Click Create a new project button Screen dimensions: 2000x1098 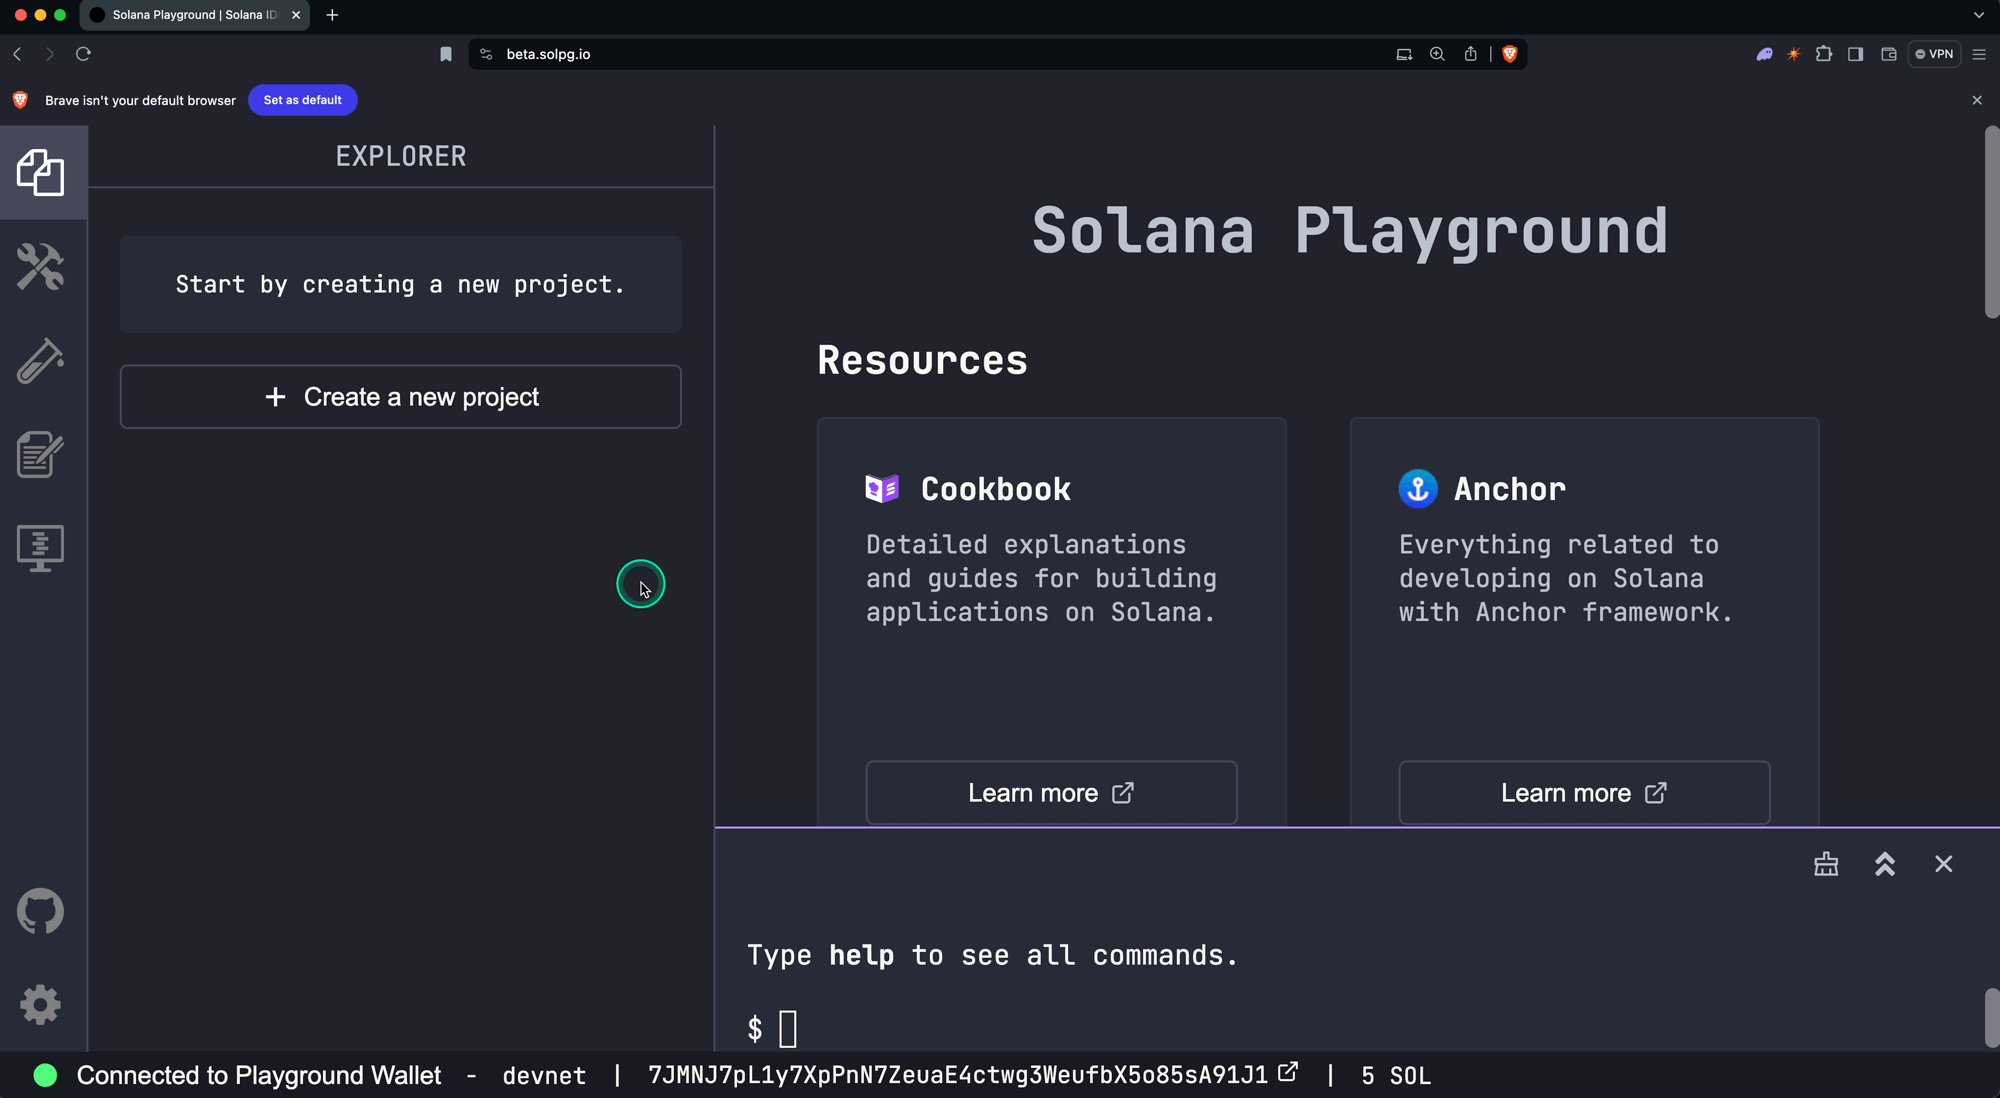401,397
